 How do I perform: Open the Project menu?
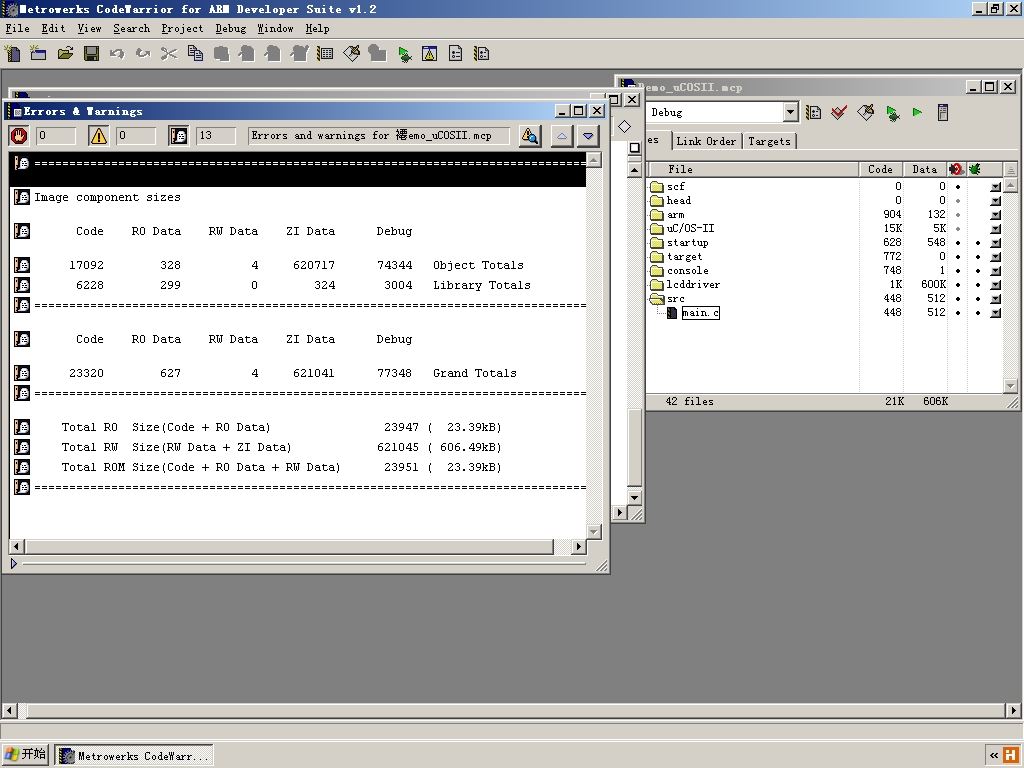tap(182, 29)
